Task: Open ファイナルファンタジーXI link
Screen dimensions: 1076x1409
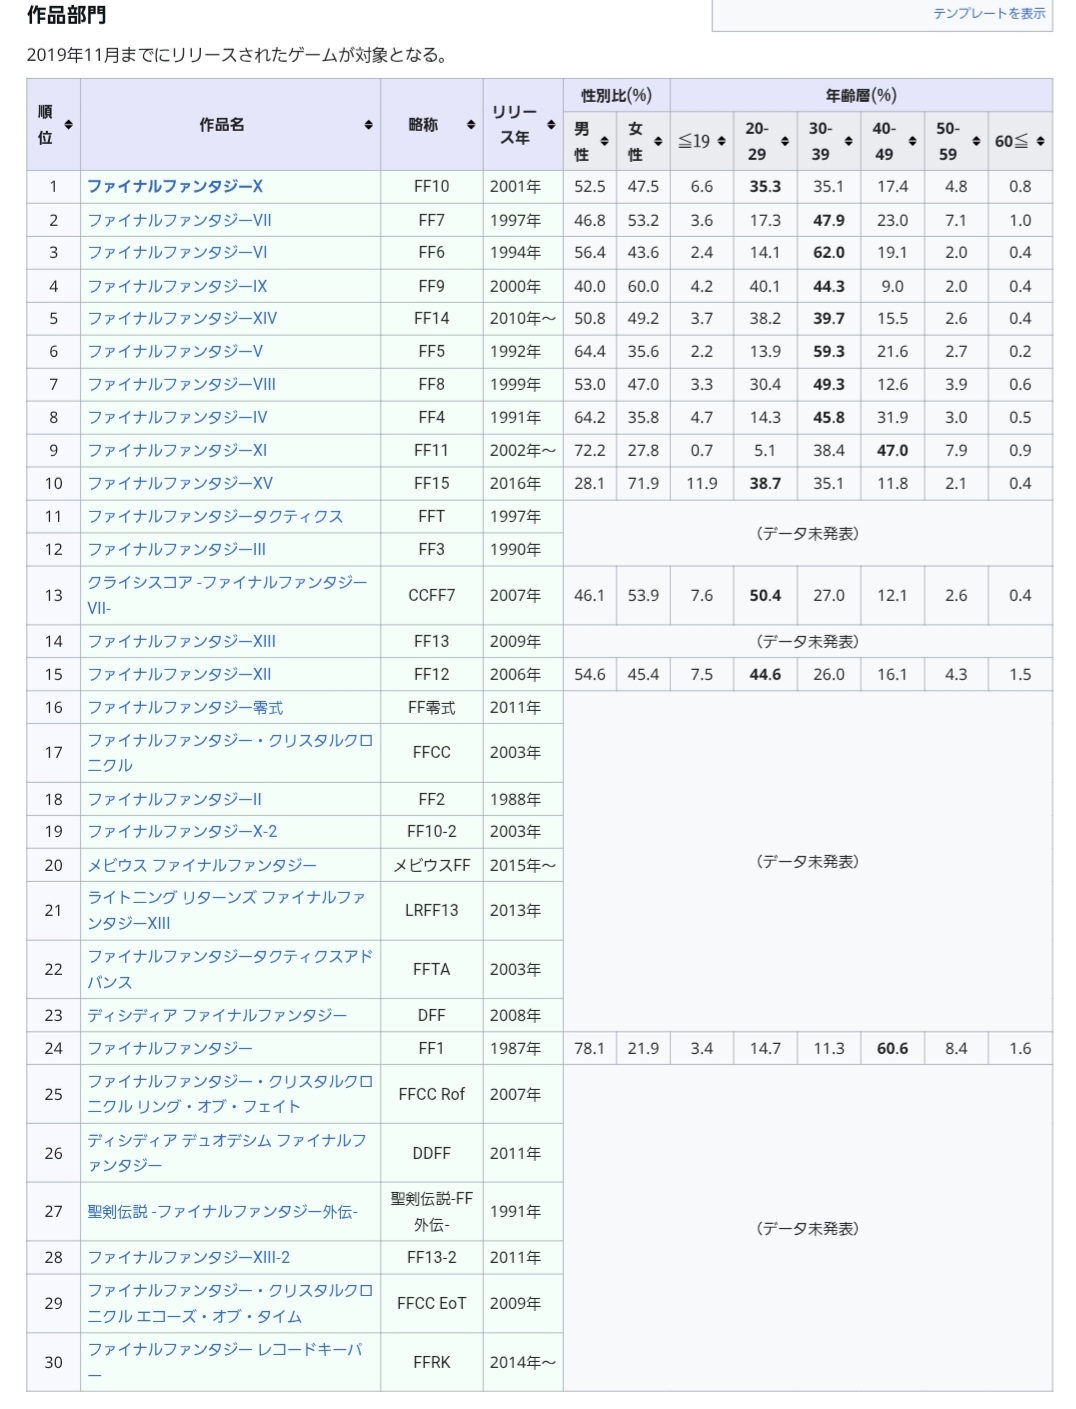Action: tap(177, 450)
